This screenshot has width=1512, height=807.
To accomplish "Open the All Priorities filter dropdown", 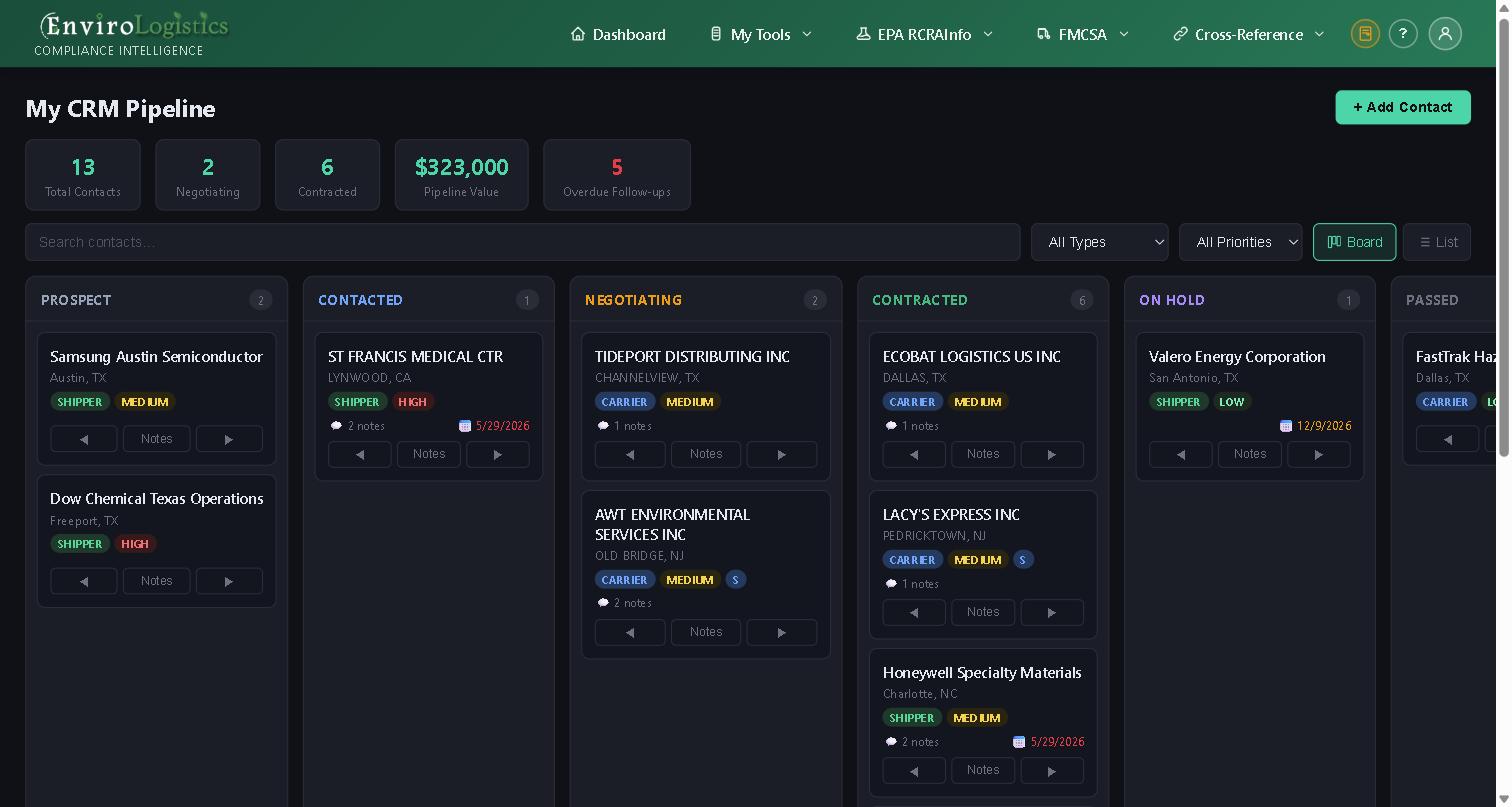I will click(x=1241, y=242).
